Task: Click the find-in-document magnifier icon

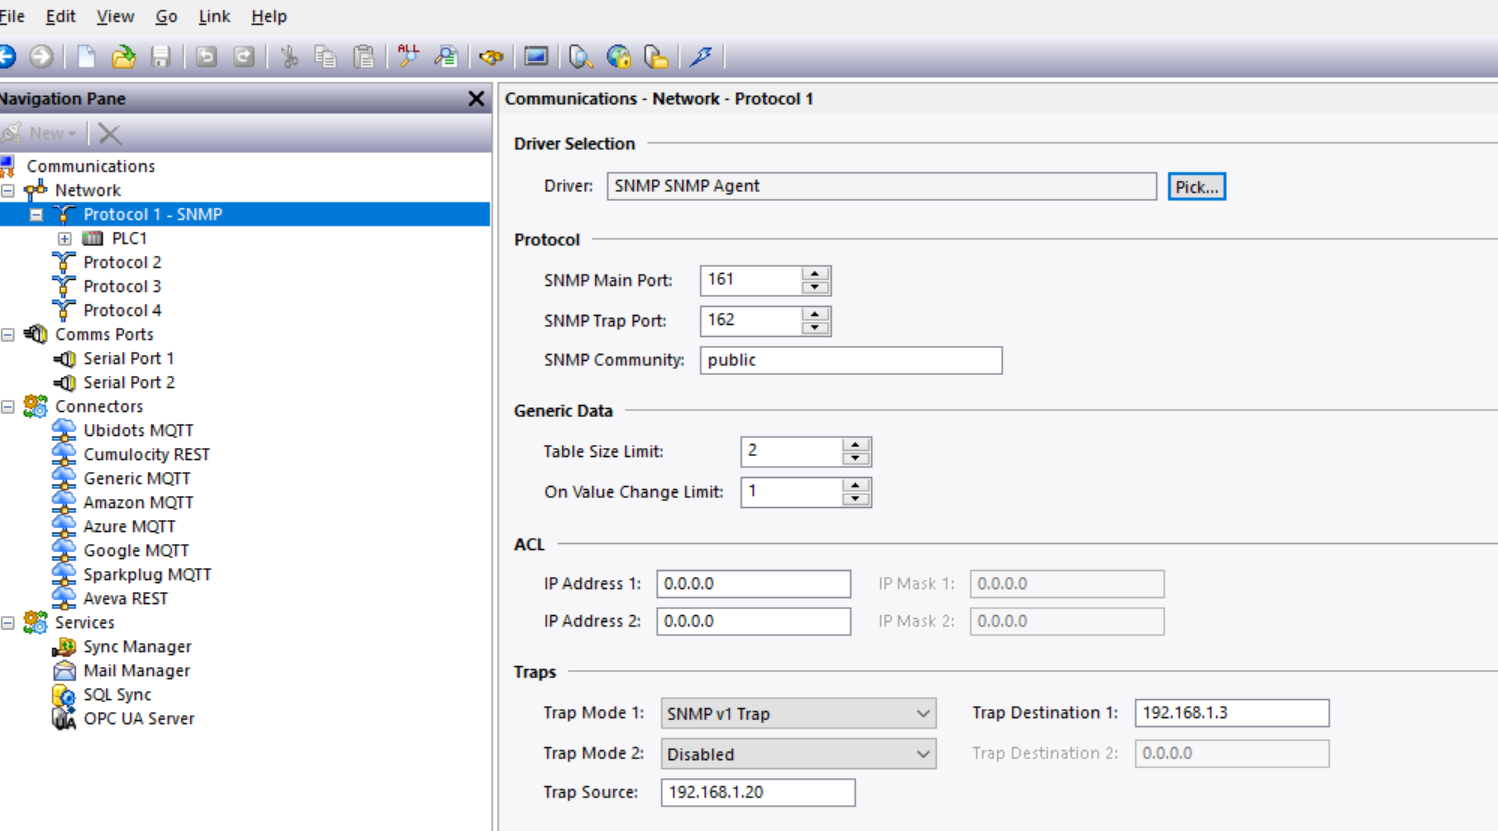Action: click(446, 57)
